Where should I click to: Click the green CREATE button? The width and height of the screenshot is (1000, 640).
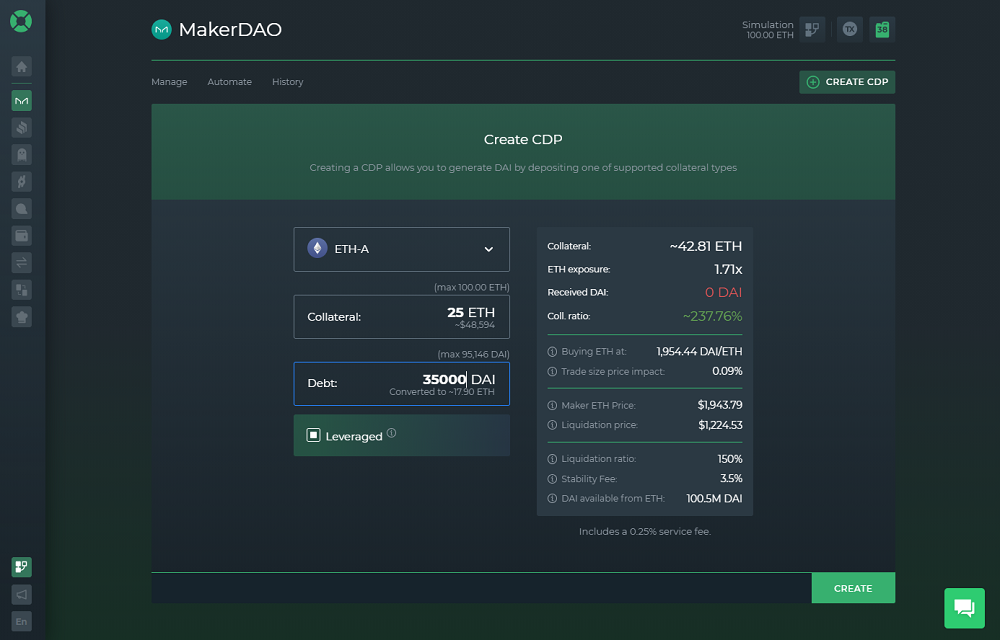pyautogui.click(x=853, y=588)
